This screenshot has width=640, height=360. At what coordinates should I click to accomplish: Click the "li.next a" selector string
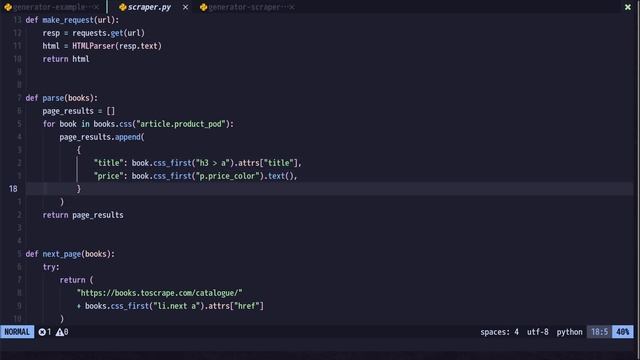(178, 306)
